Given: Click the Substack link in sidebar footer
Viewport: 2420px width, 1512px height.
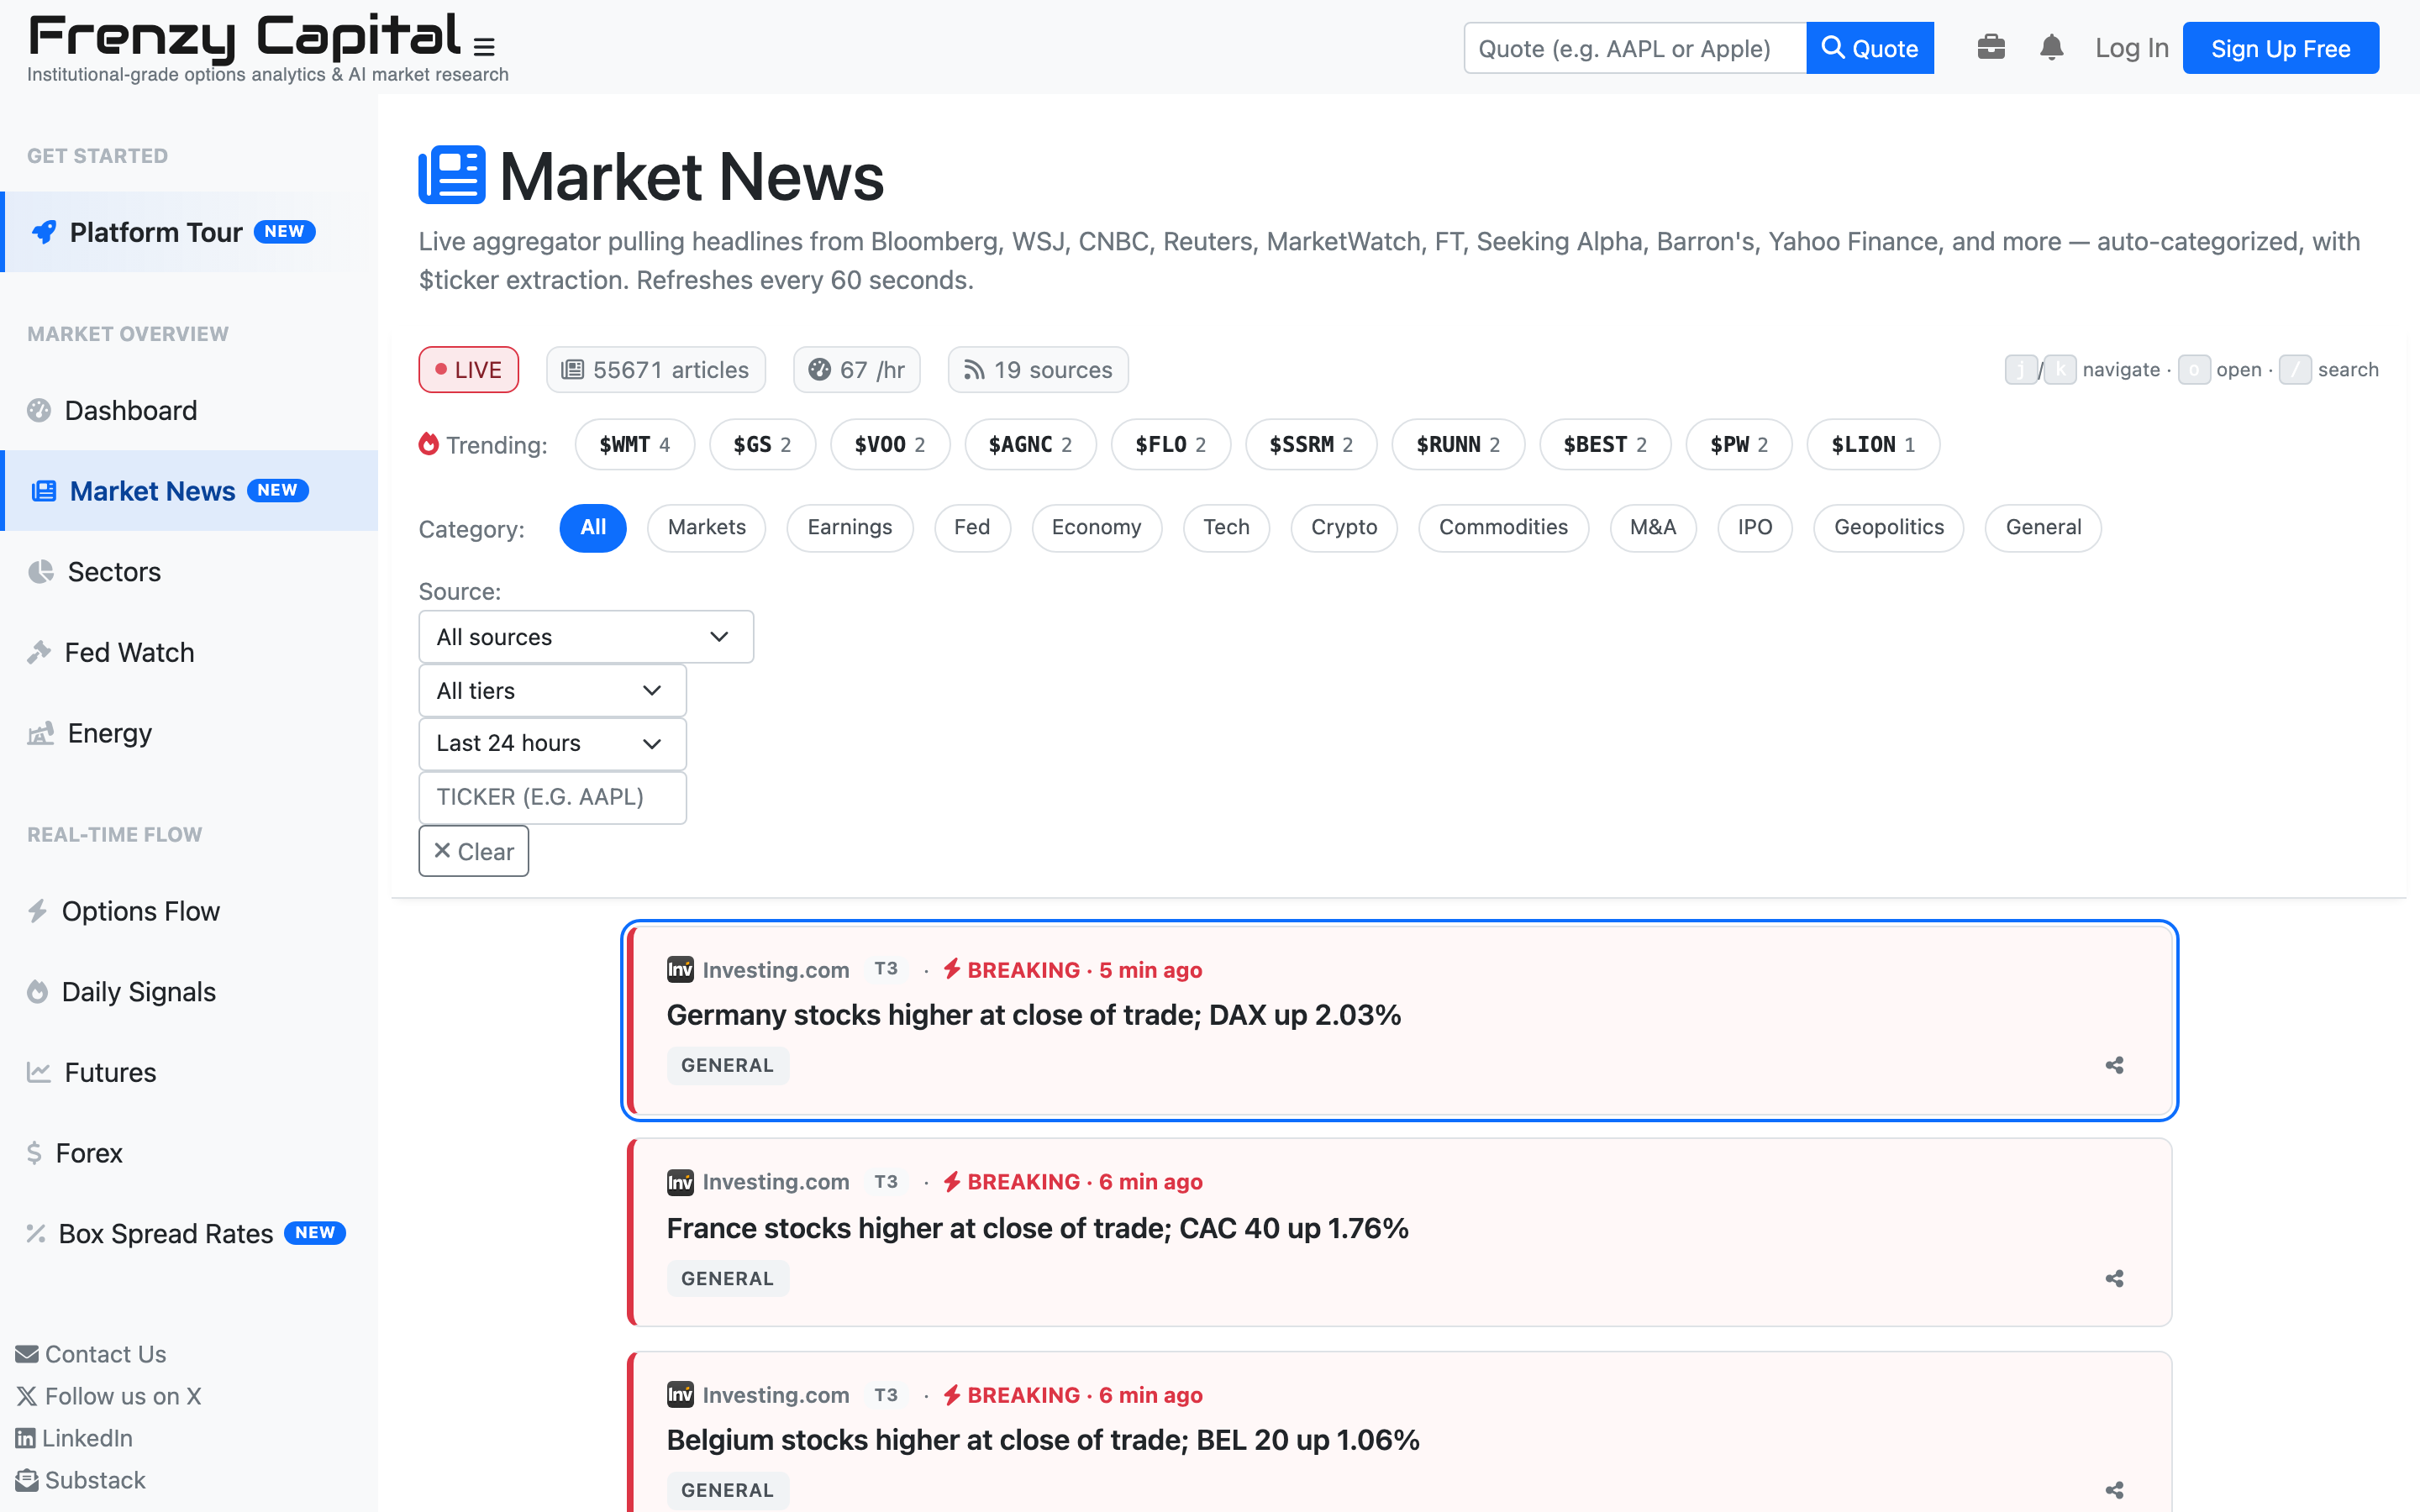Looking at the screenshot, I should (x=81, y=1480).
